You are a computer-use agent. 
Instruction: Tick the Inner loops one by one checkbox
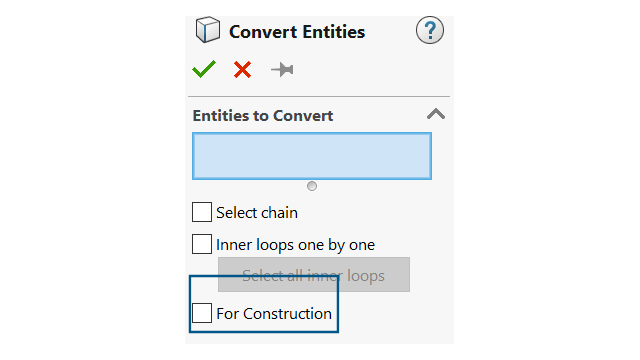(x=202, y=244)
